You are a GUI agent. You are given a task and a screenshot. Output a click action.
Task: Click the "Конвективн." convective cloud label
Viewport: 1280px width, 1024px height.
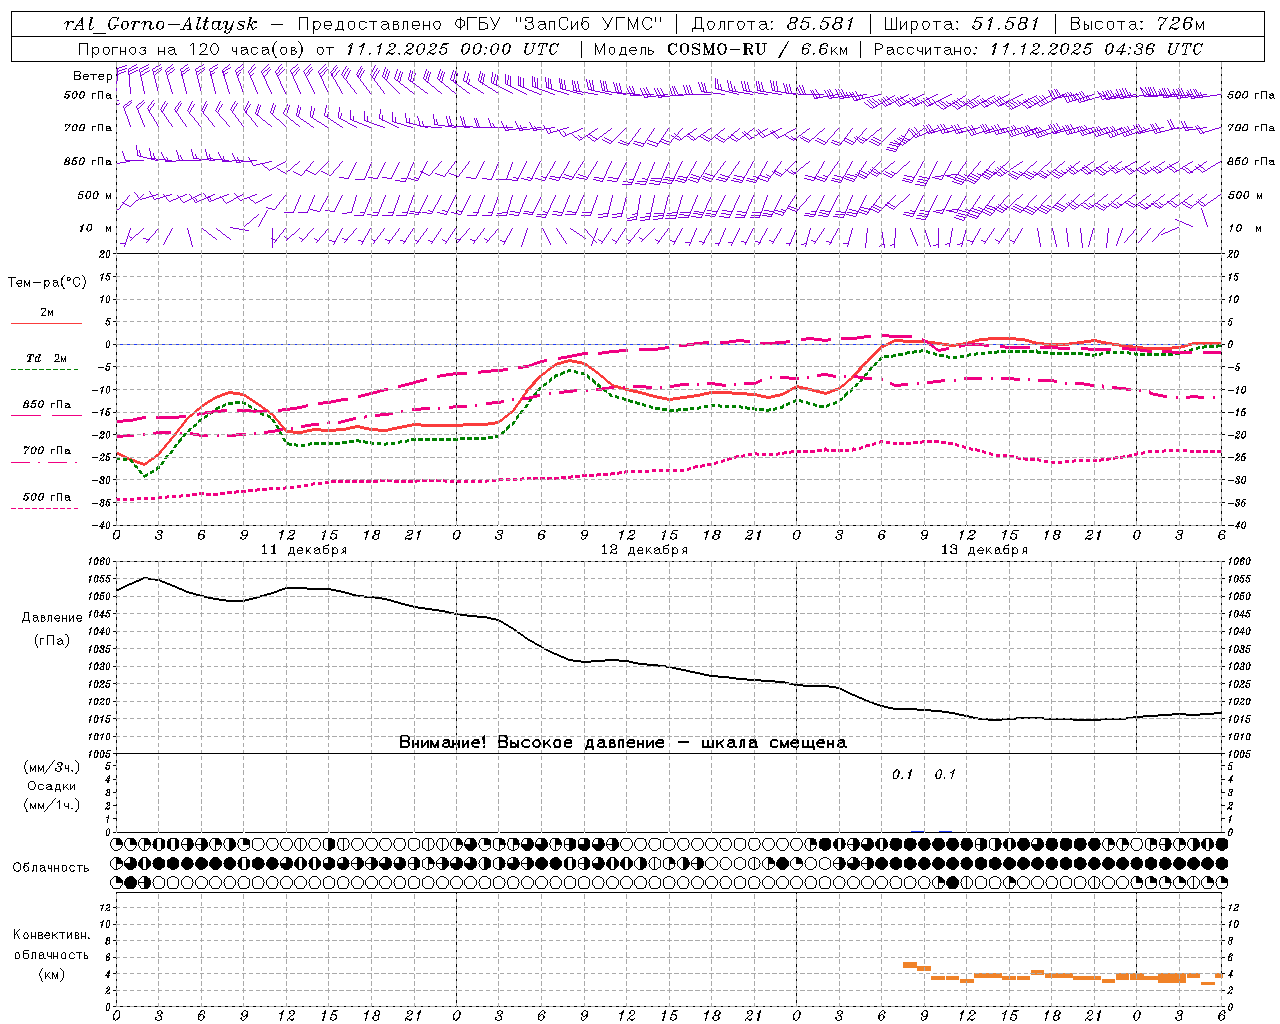(x=52, y=935)
